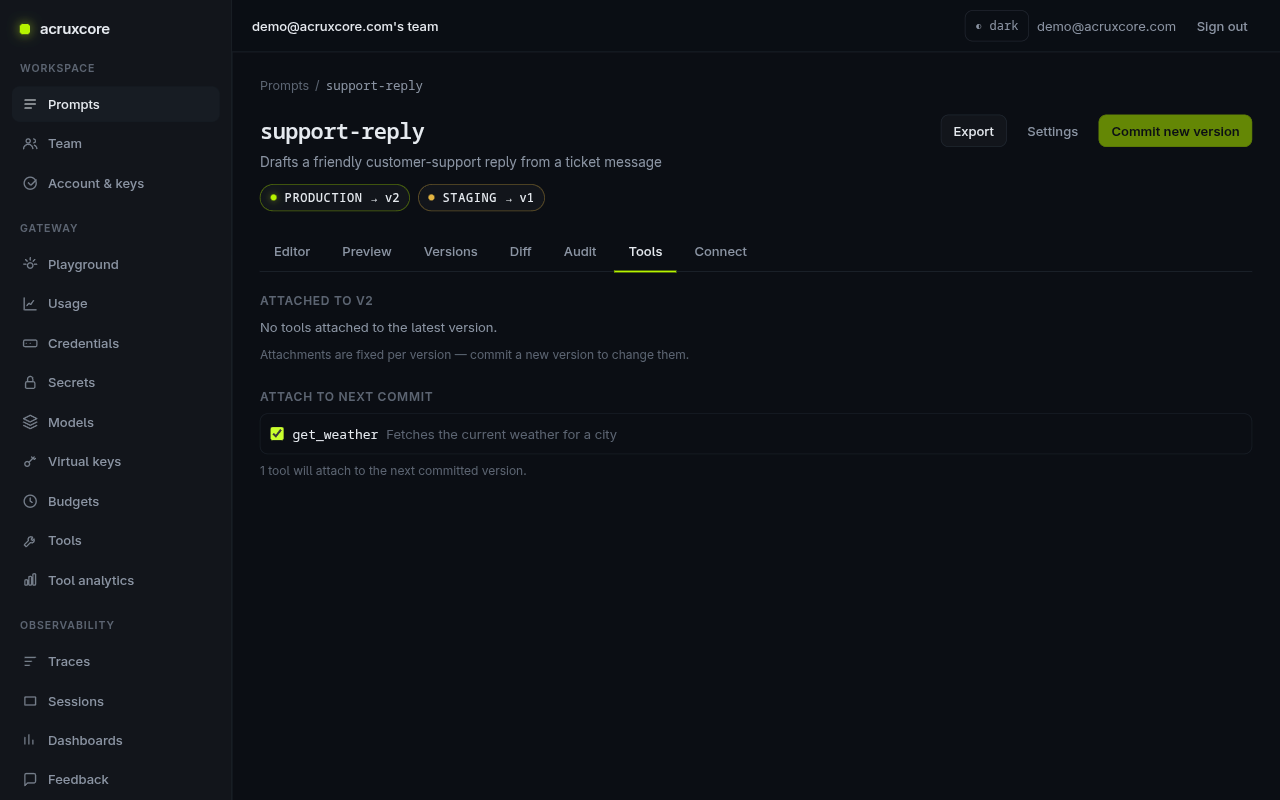
Task: Click the Prompts breadcrumb link
Action: (284, 86)
